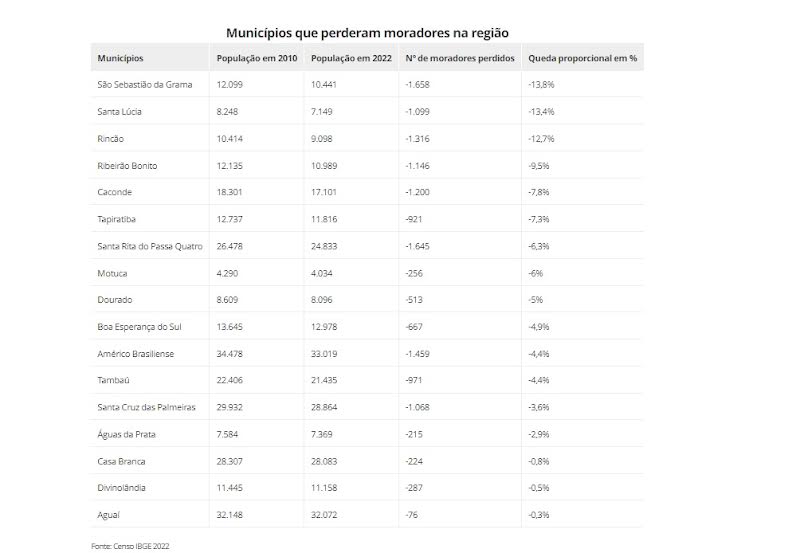The image size is (800, 553).
Task: Click the São Sebastião da Grama row name
Action: [x=143, y=85]
